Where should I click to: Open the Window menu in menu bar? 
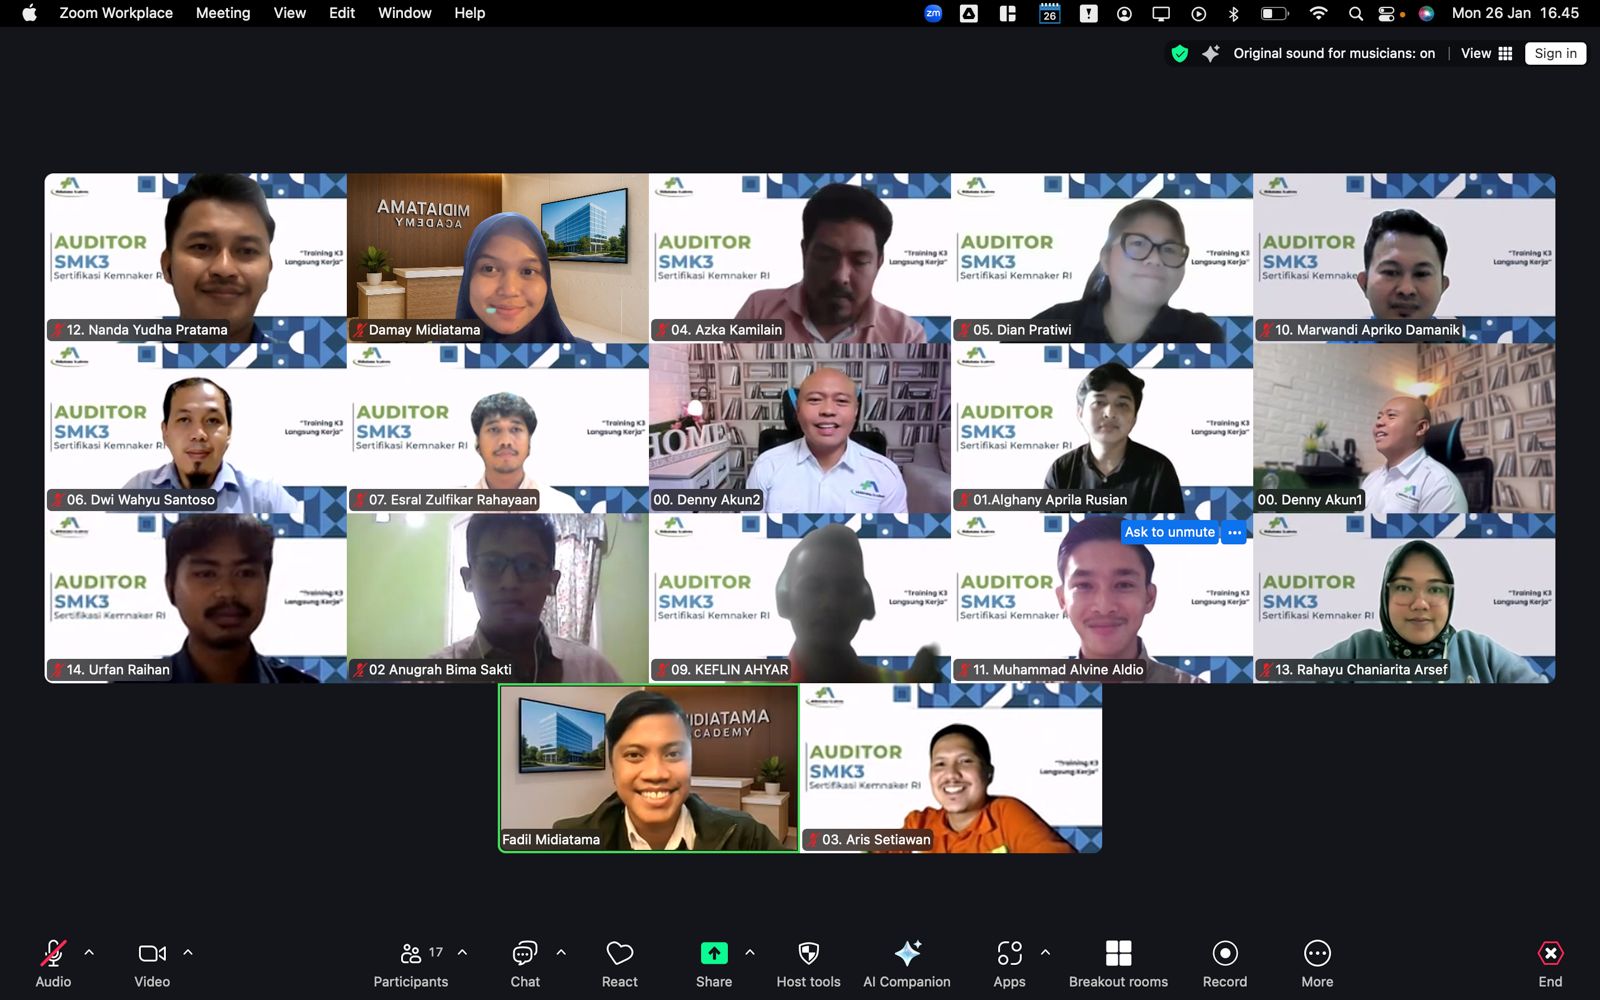(404, 13)
